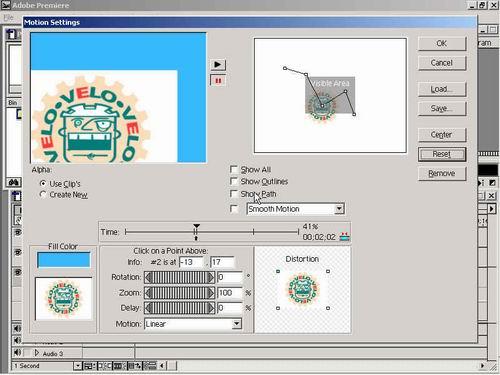Click the binoculars find icon
The image size is (500, 375).
click(x=14, y=182)
